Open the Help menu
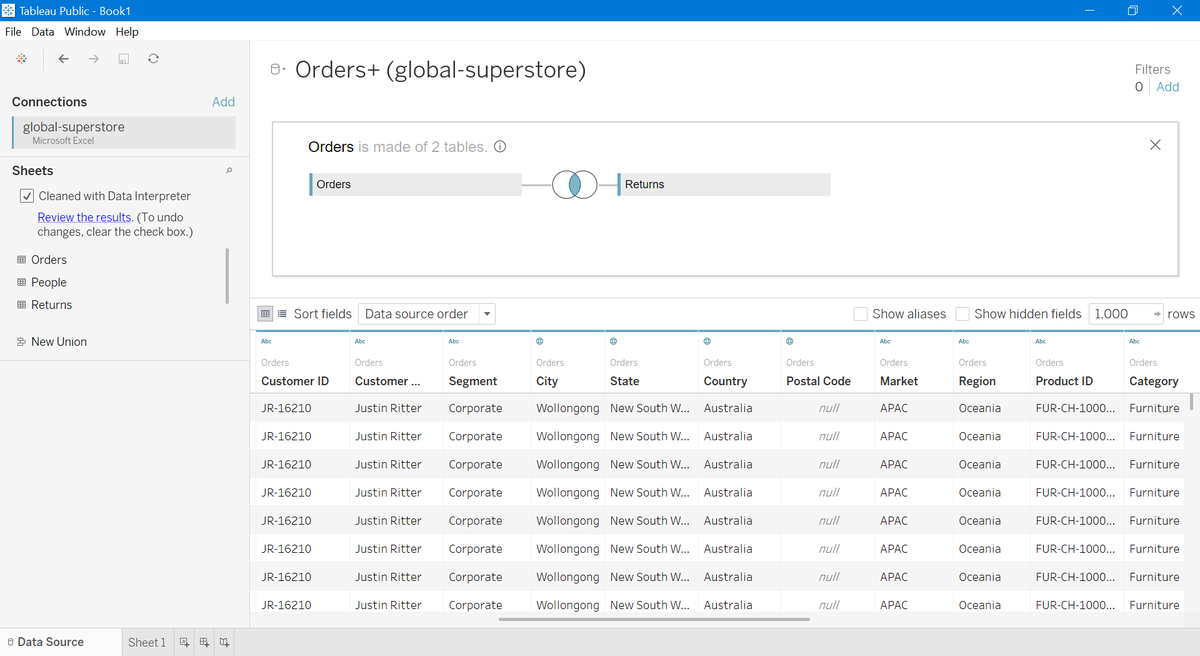The image size is (1200, 656). coord(127,32)
